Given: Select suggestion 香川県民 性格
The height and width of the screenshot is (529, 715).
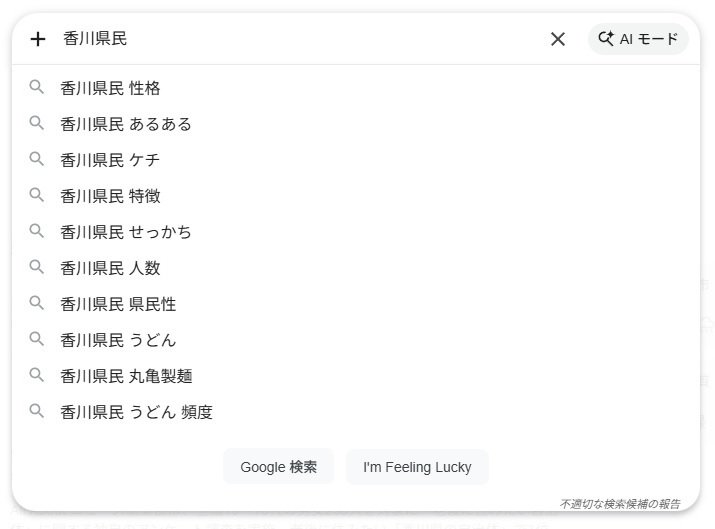Looking at the screenshot, I should pos(110,88).
